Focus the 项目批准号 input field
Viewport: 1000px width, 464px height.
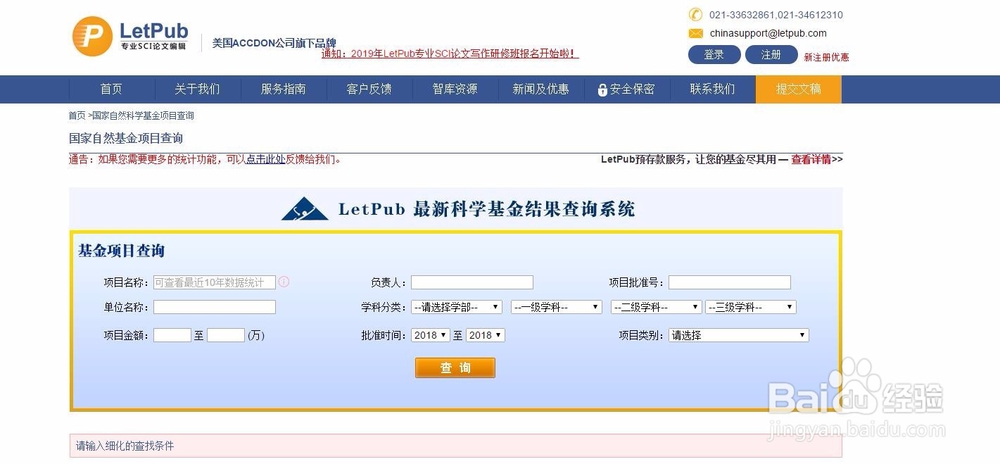pos(730,282)
